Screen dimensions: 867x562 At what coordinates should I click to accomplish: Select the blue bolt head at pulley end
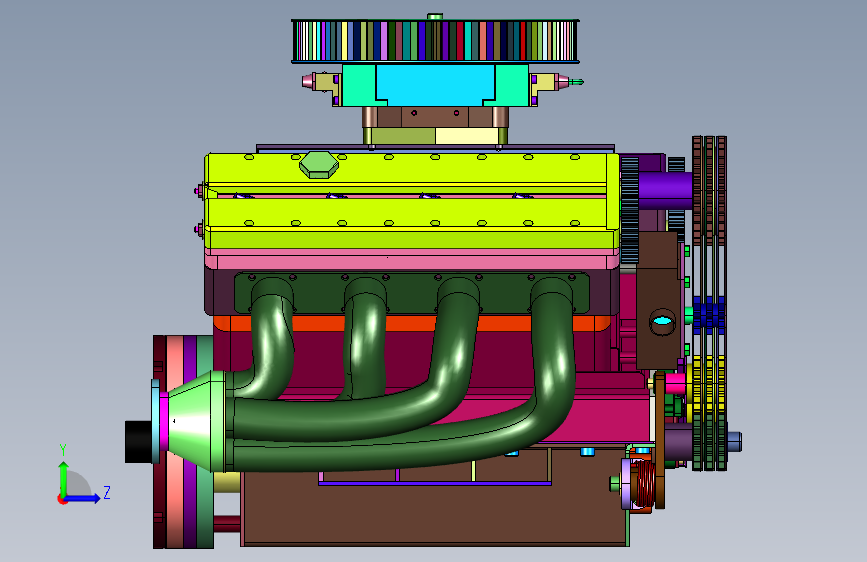tap(734, 441)
